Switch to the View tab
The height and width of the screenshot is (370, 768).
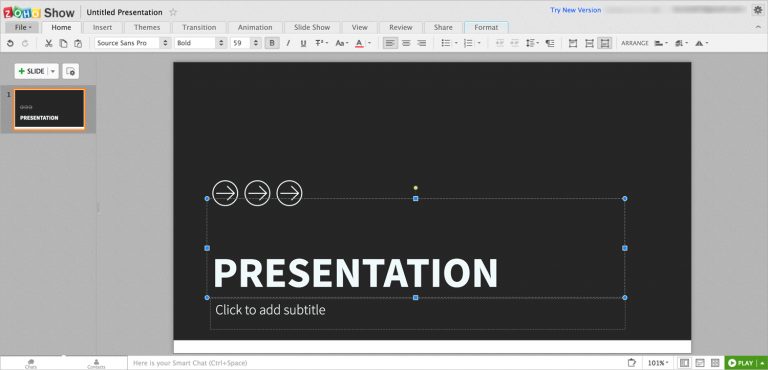pyautogui.click(x=360, y=27)
